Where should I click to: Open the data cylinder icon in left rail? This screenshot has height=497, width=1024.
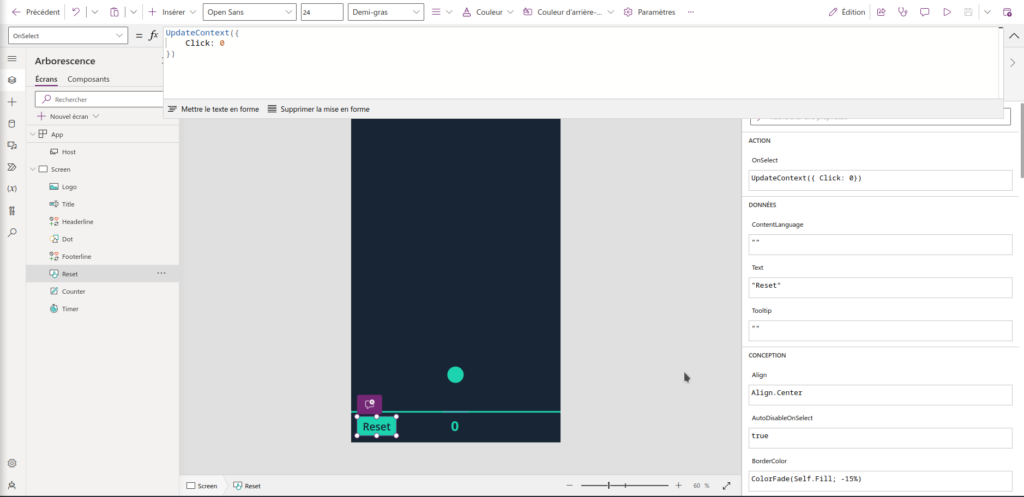pyautogui.click(x=12, y=123)
